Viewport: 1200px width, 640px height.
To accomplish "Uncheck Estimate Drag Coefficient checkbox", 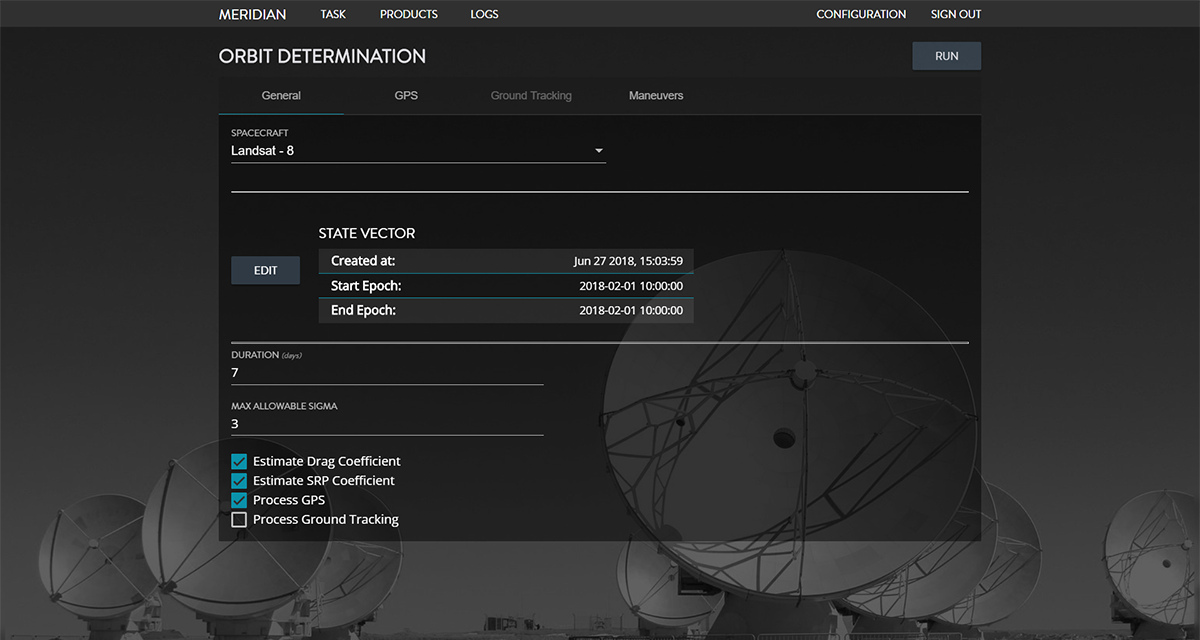I will pos(239,462).
